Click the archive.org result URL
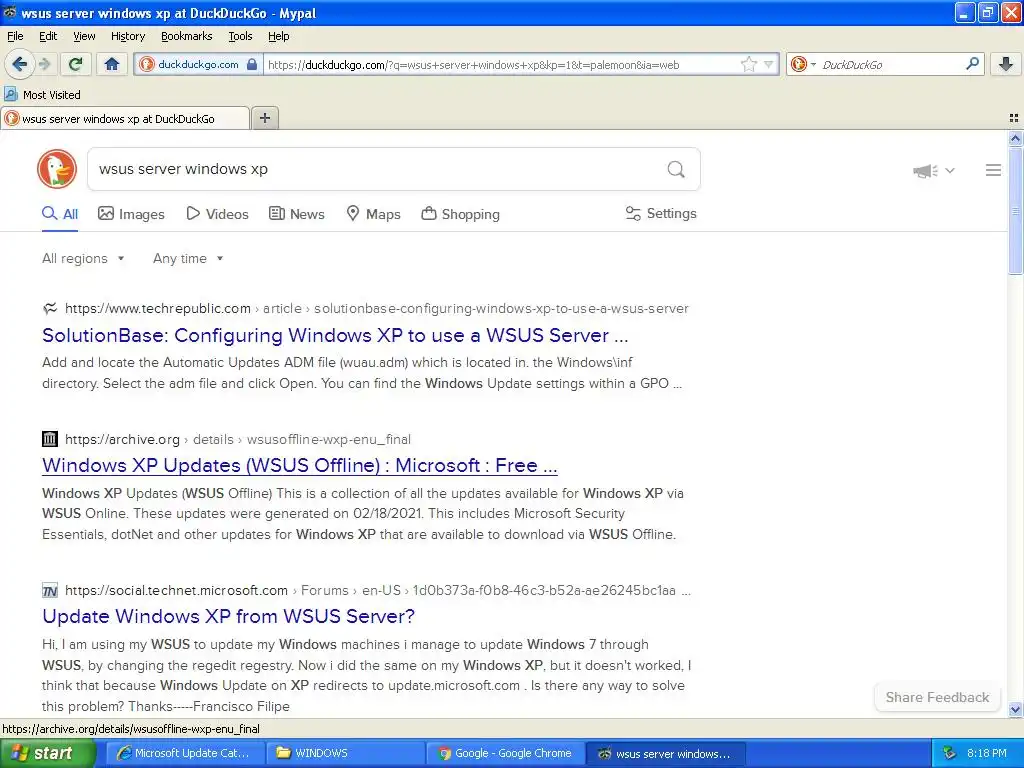 tap(238, 440)
